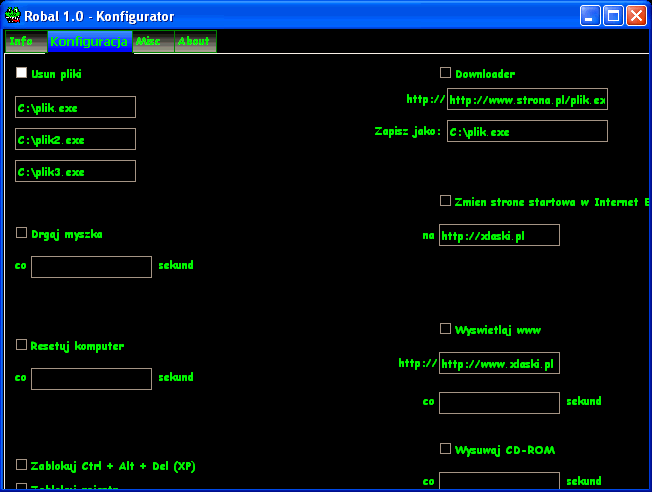
Task: Check the Wyswietlaj www option
Action: coord(446,329)
